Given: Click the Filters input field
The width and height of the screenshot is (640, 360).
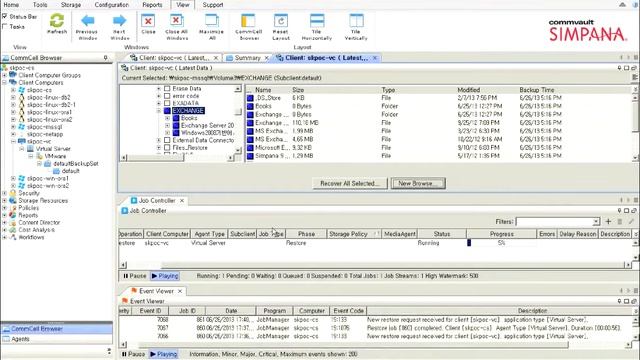Looking at the screenshot, I should tap(554, 222).
